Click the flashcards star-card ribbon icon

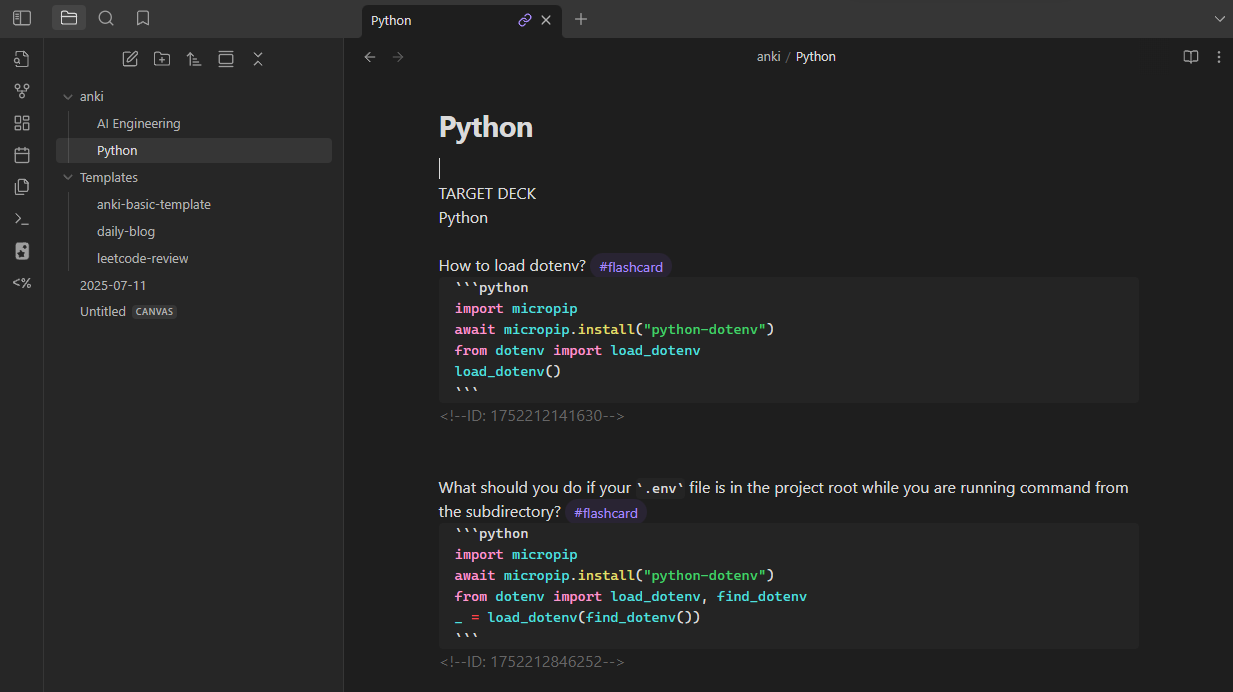(x=22, y=251)
